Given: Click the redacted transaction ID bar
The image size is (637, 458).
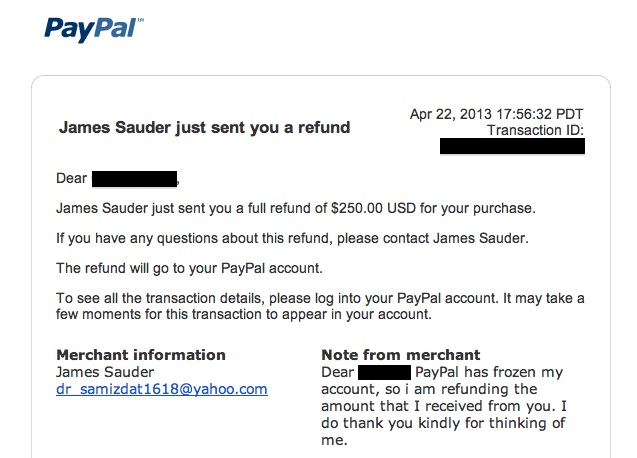Looking at the screenshot, I should 512,146.
